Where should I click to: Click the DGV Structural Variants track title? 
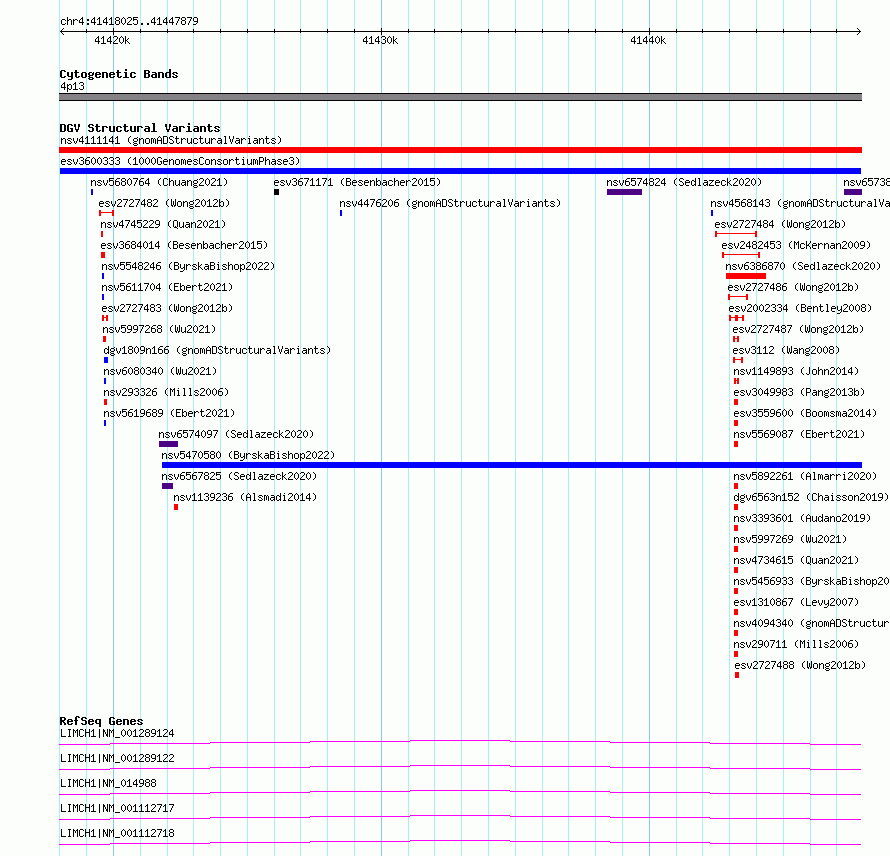coord(140,128)
